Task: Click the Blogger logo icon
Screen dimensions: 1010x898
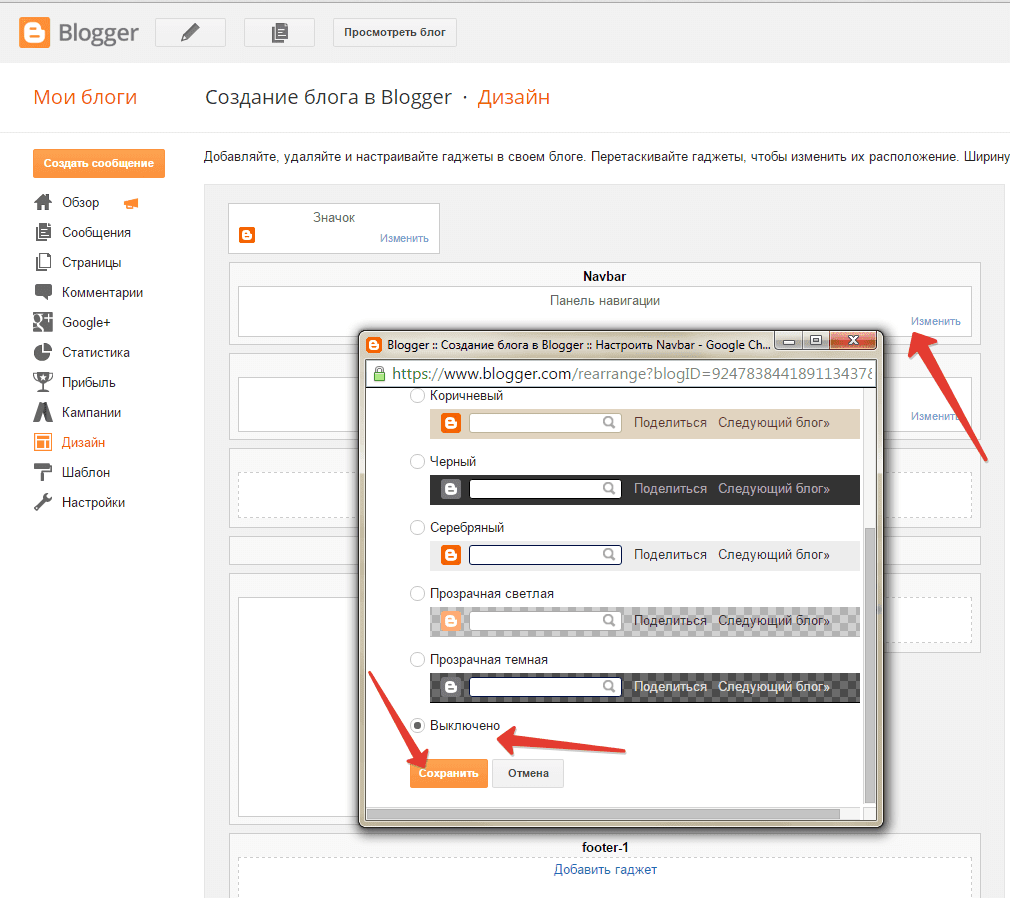Action: pos(34,33)
